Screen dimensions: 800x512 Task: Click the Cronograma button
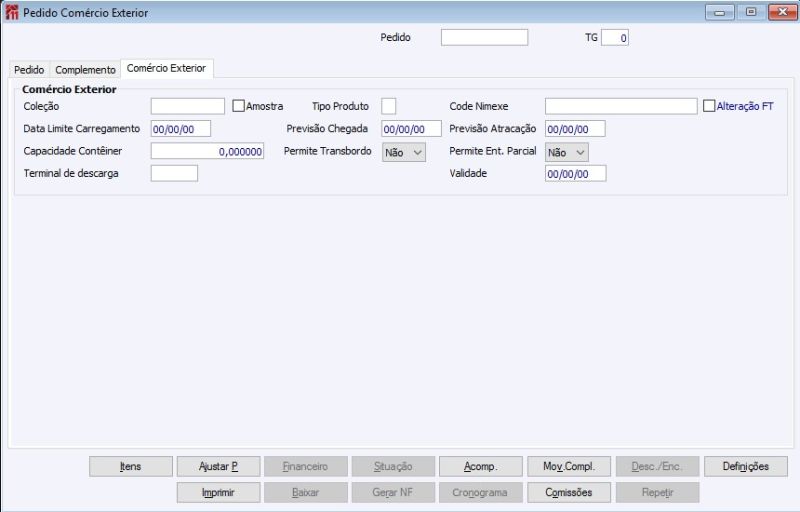[x=481, y=493]
